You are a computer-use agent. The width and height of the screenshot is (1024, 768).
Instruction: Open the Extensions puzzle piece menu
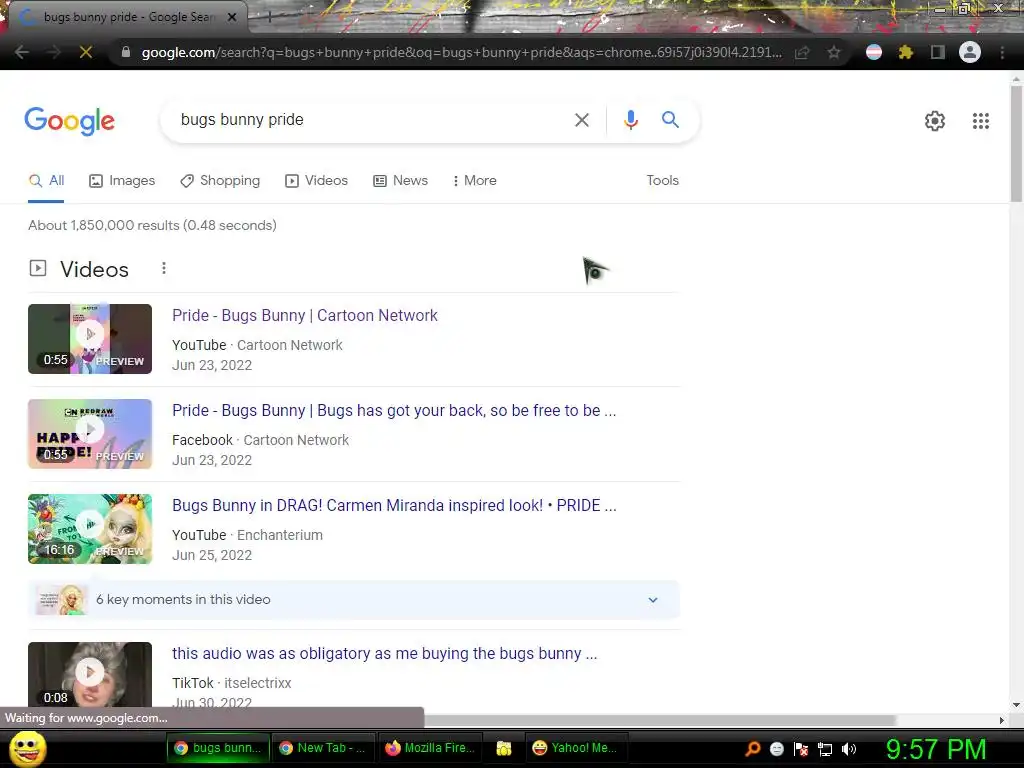[906, 52]
